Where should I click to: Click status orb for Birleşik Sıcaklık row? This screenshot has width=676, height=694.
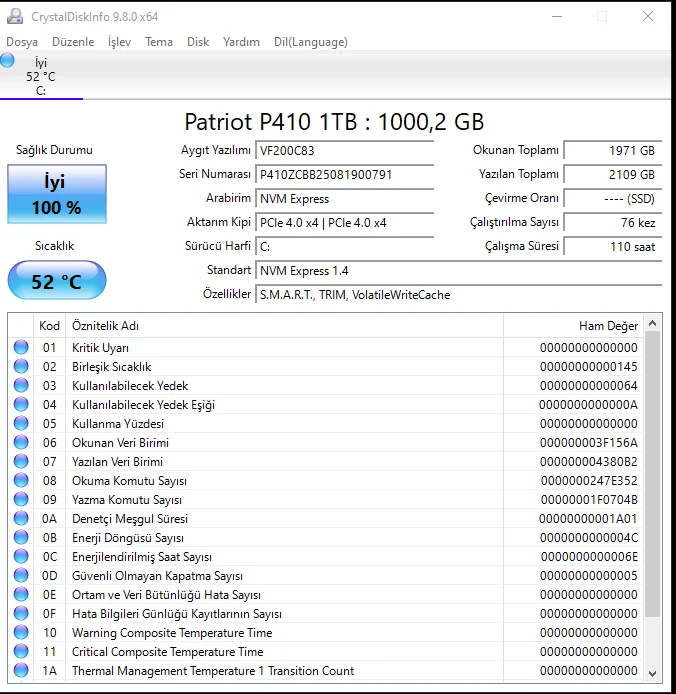click(x=21, y=366)
